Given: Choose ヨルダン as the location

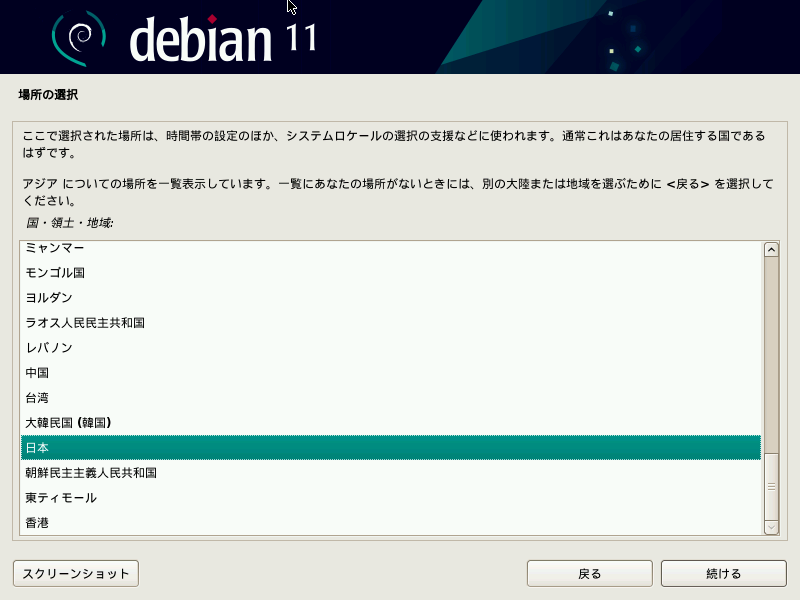Looking at the screenshot, I should click(x=391, y=297).
